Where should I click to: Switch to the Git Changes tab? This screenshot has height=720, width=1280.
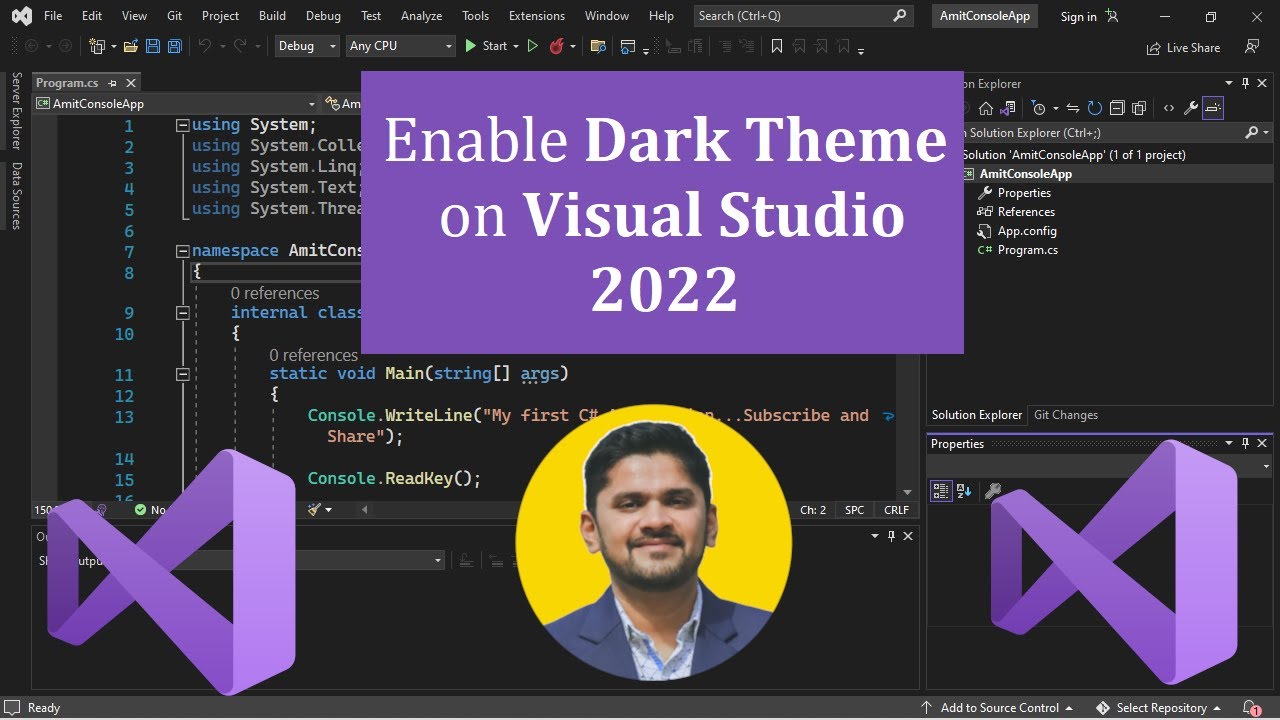click(1065, 415)
